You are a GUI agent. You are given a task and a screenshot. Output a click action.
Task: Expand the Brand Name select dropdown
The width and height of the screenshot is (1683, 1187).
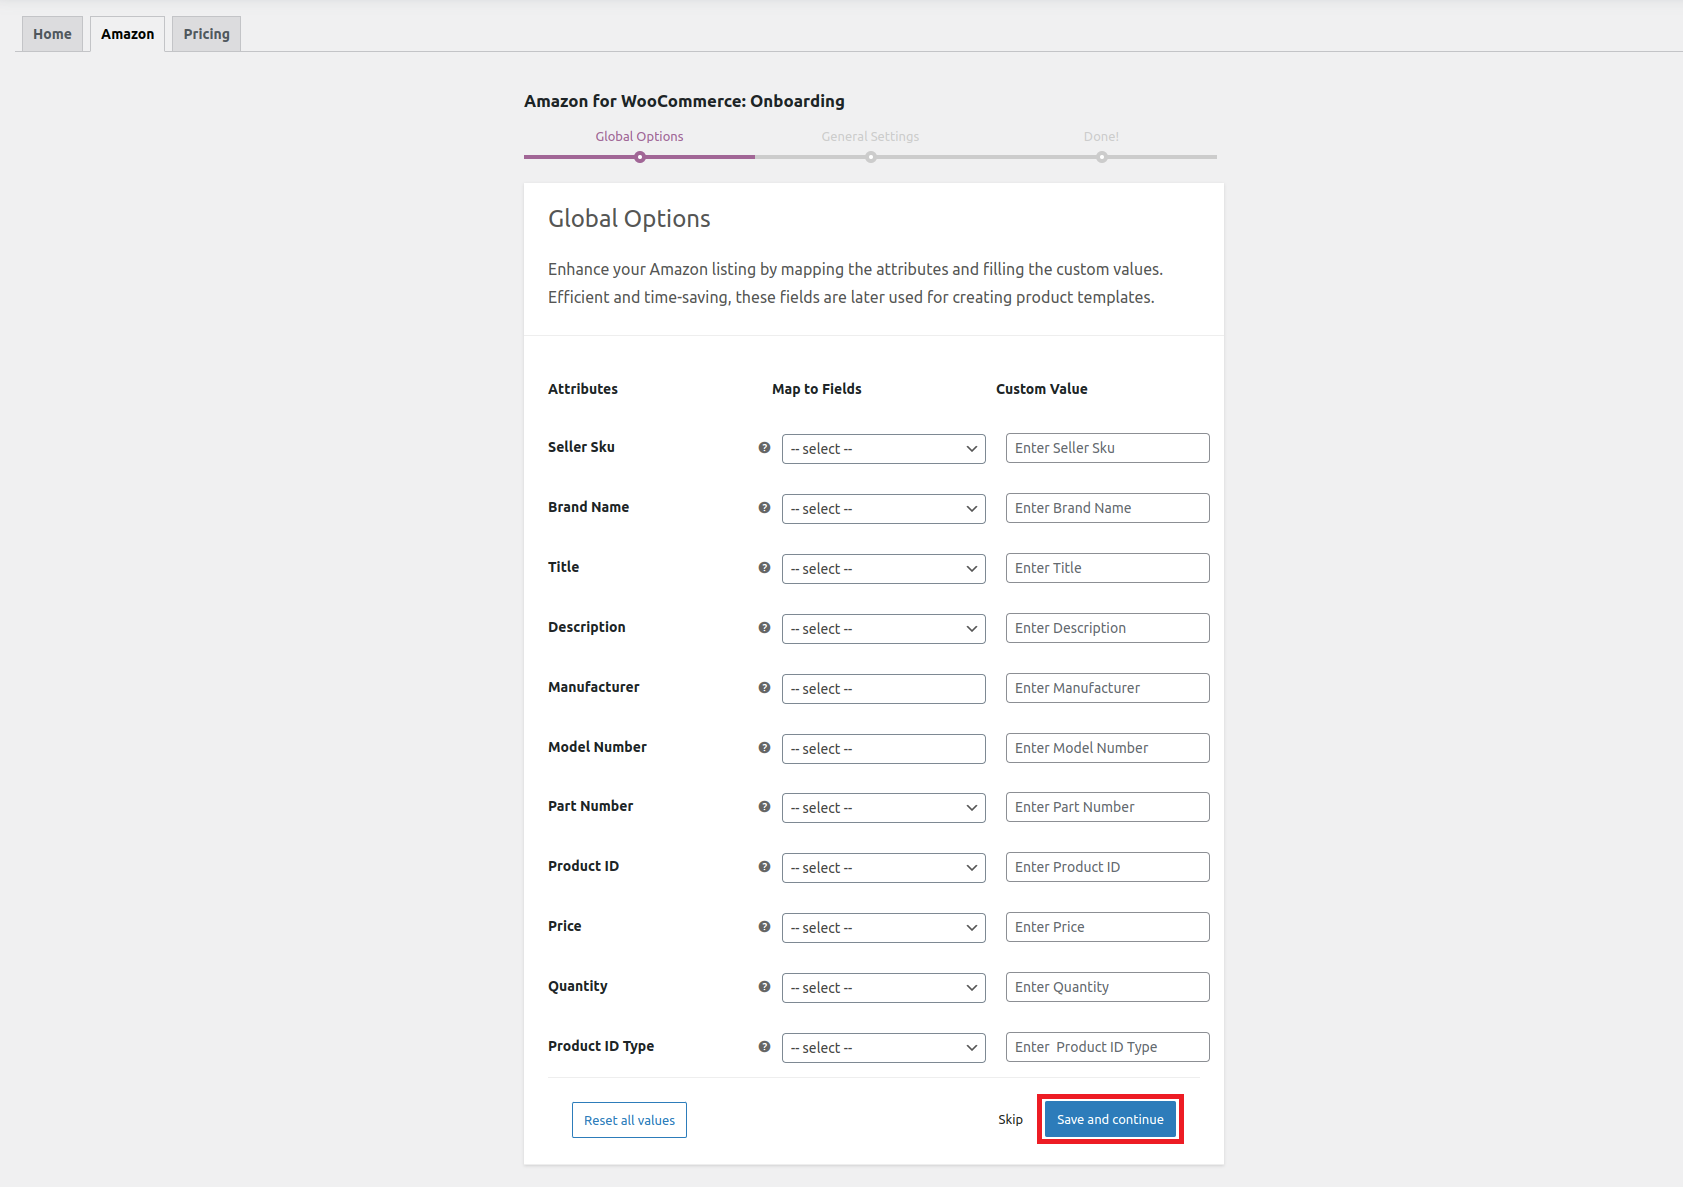click(883, 508)
